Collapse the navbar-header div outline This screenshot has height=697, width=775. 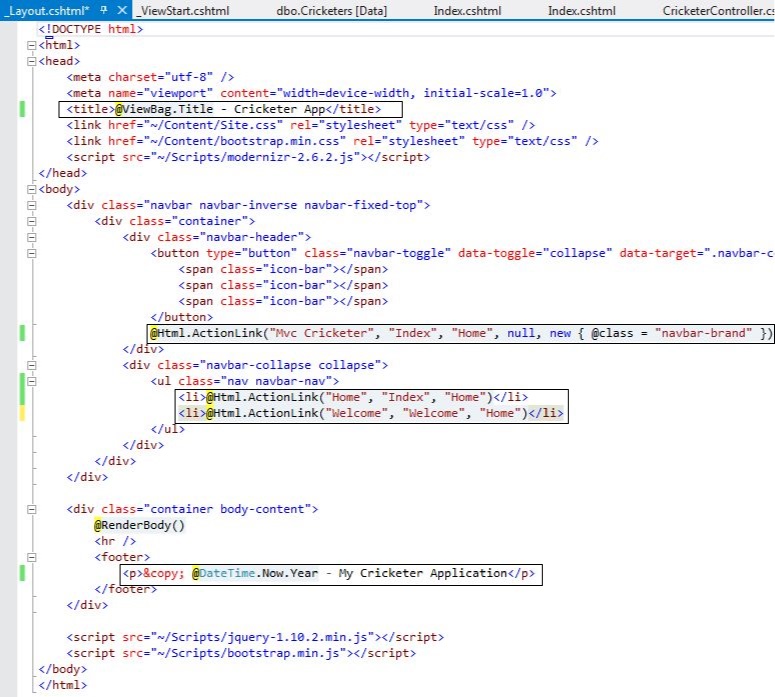pos(32,237)
